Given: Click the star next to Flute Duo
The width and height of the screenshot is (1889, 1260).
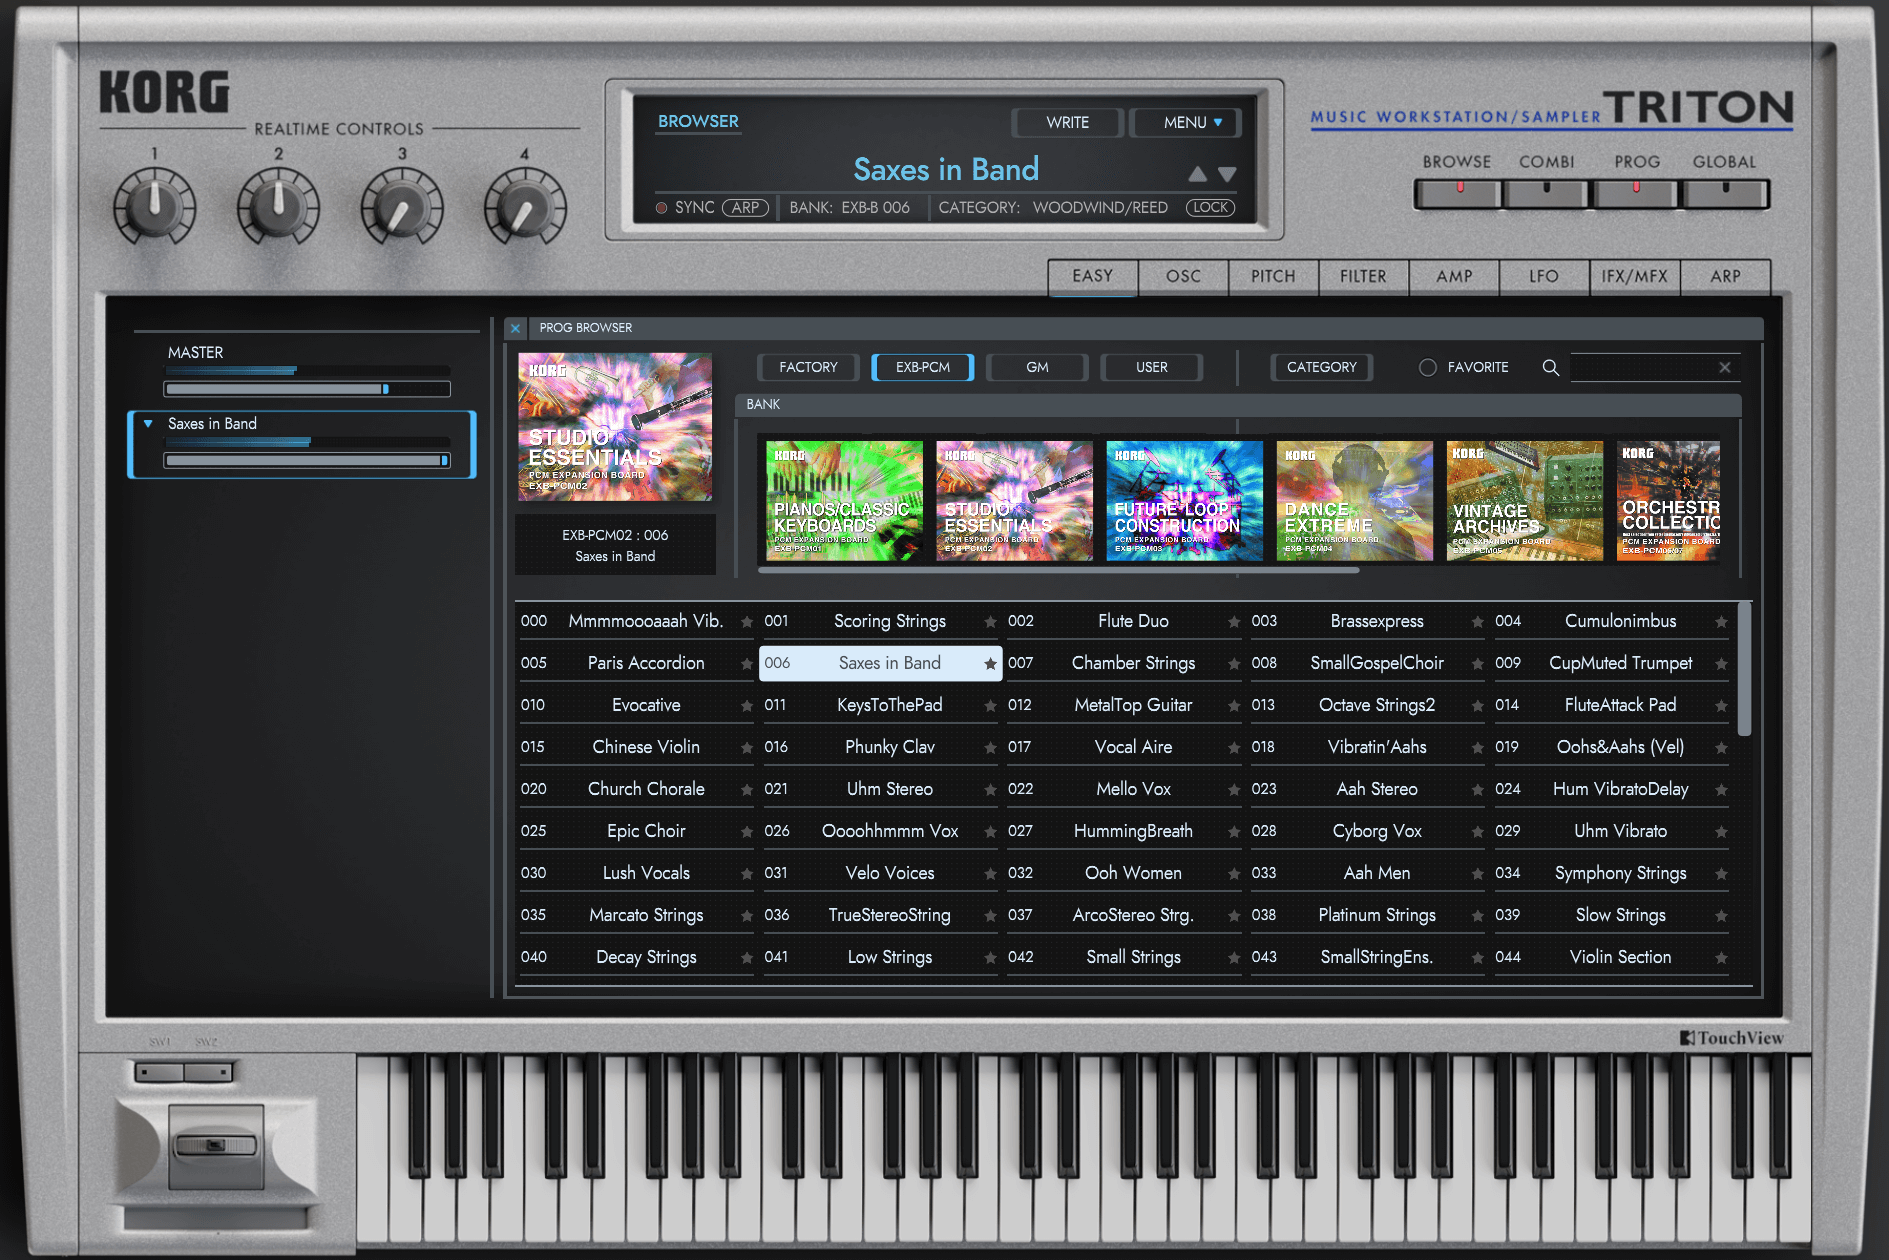Looking at the screenshot, I should [x=1234, y=622].
